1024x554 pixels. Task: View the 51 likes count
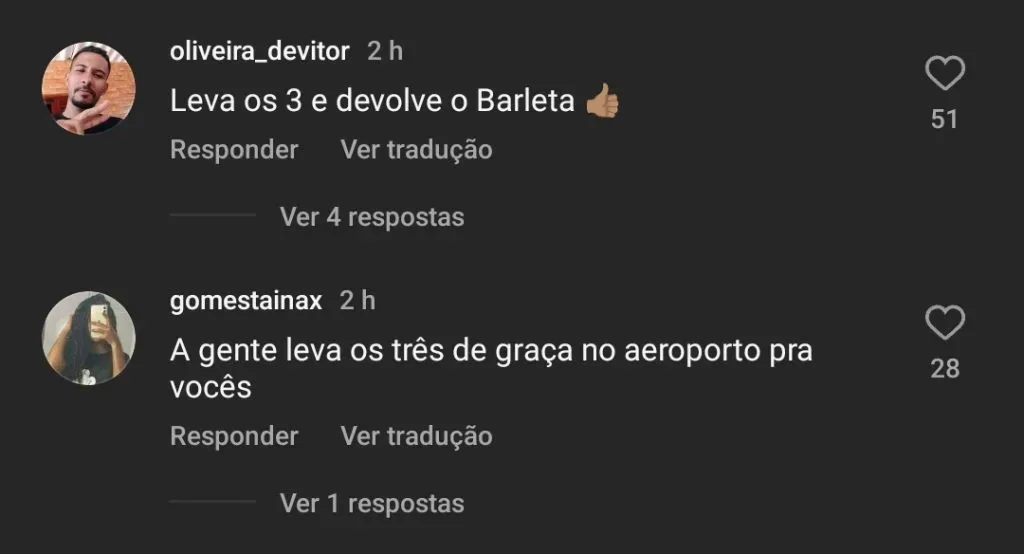944,120
